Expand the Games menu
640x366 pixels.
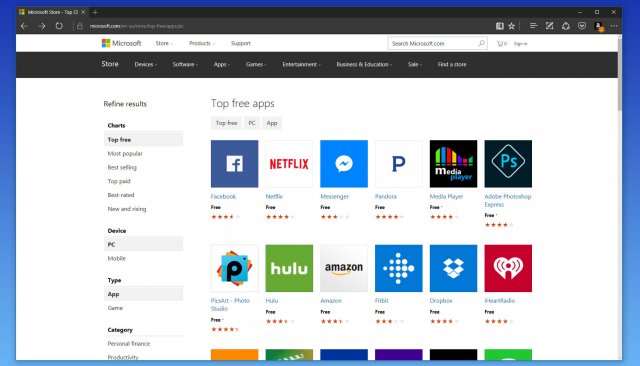point(256,64)
